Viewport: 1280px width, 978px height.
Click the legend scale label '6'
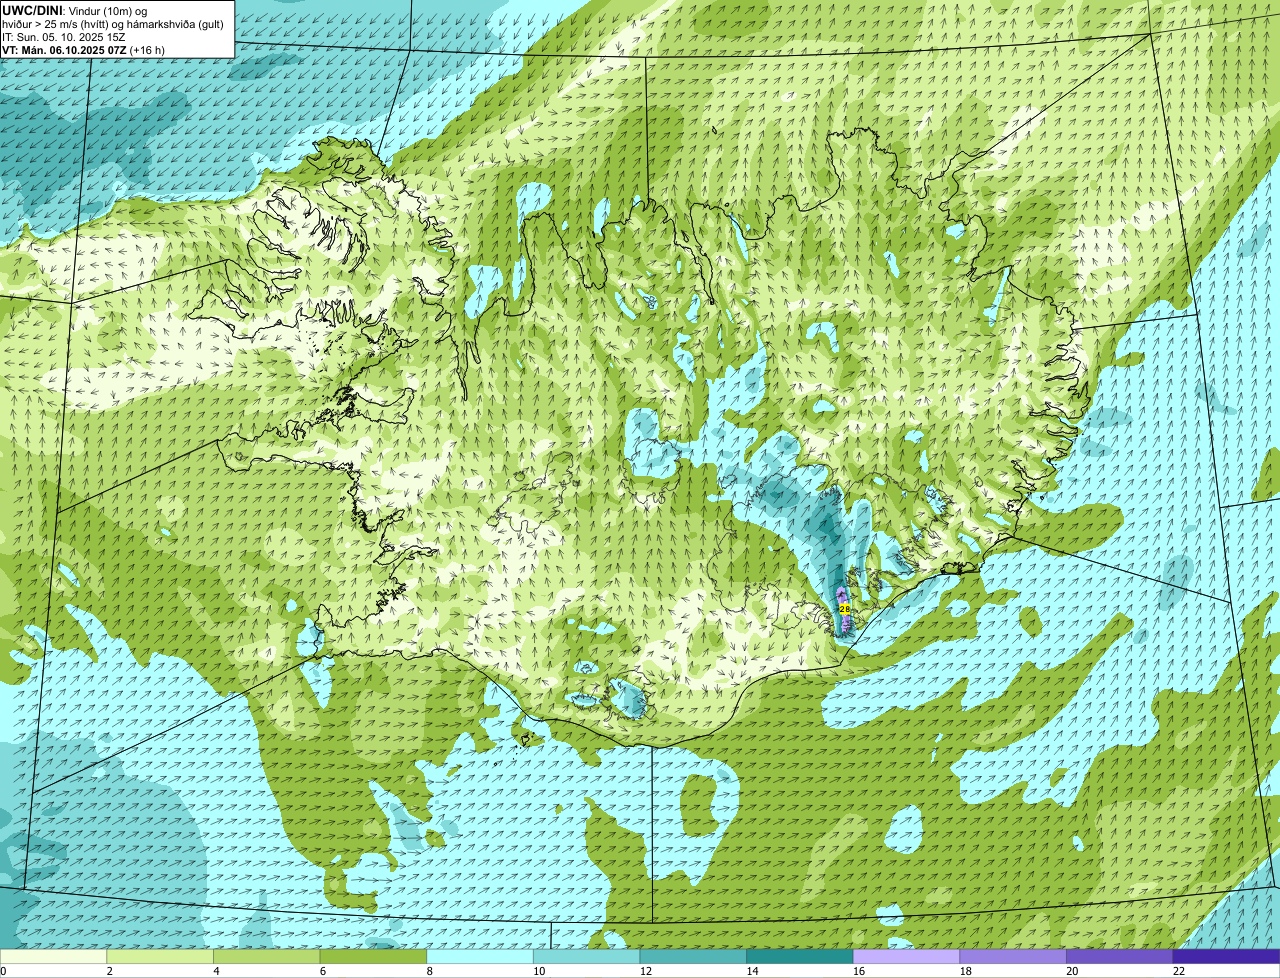[322, 971]
